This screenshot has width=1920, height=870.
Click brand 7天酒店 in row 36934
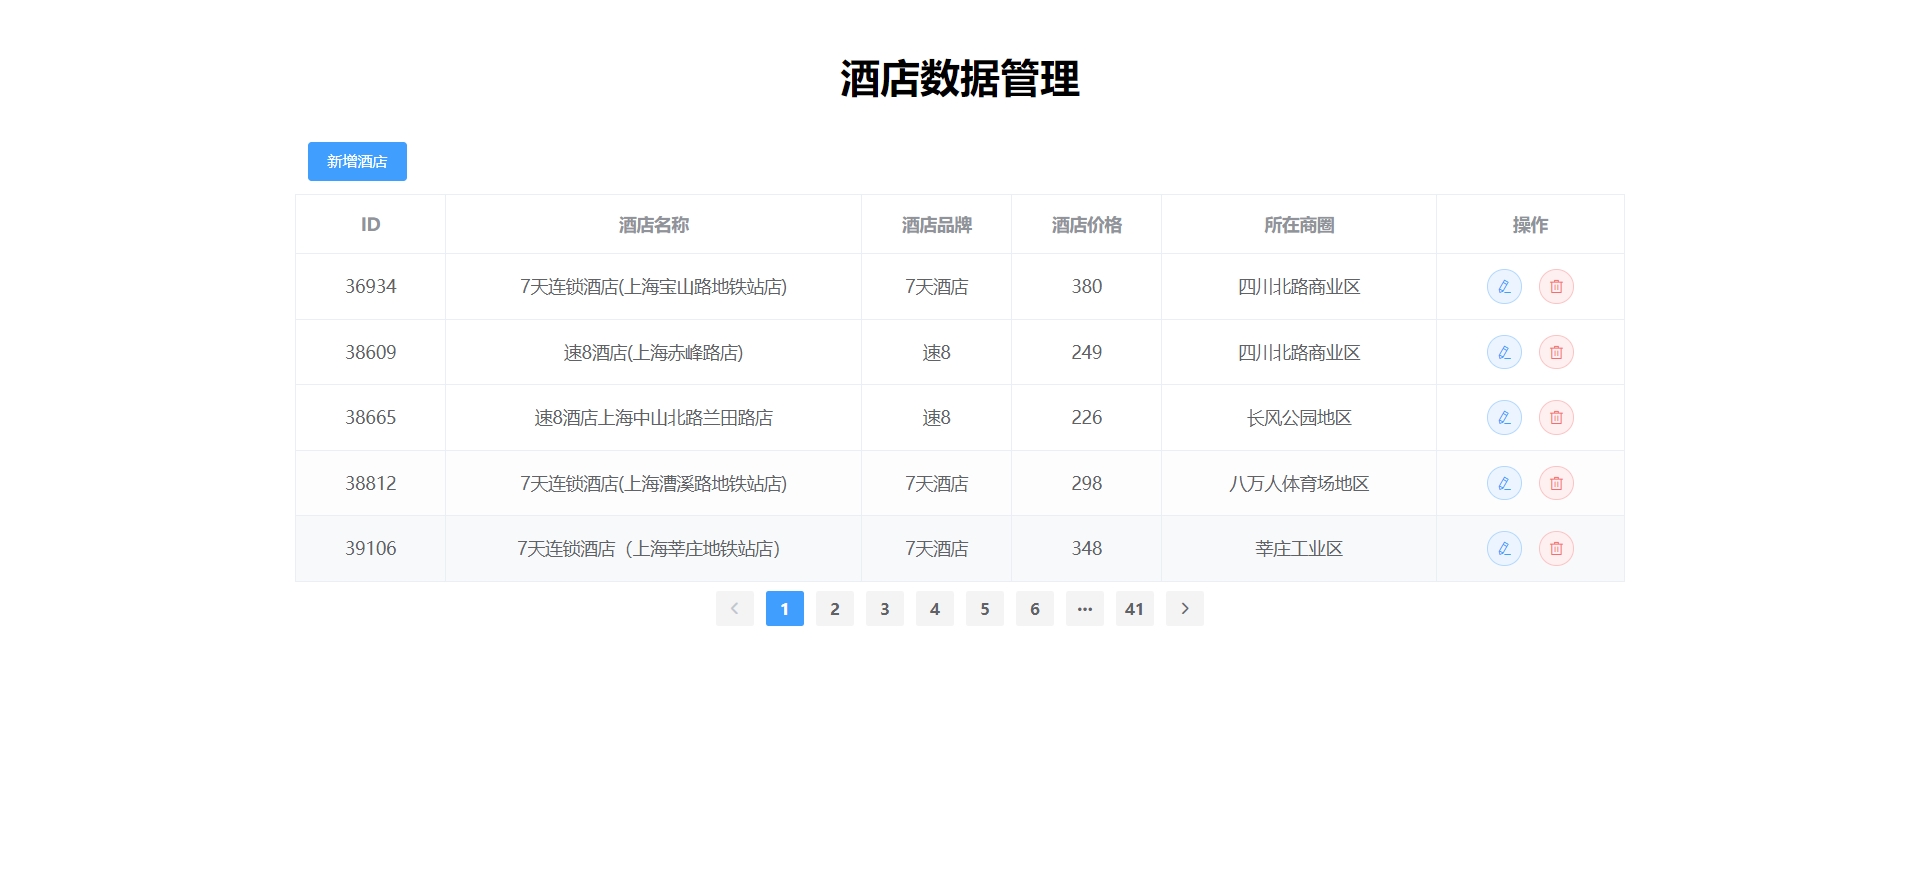(x=937, y=287)
